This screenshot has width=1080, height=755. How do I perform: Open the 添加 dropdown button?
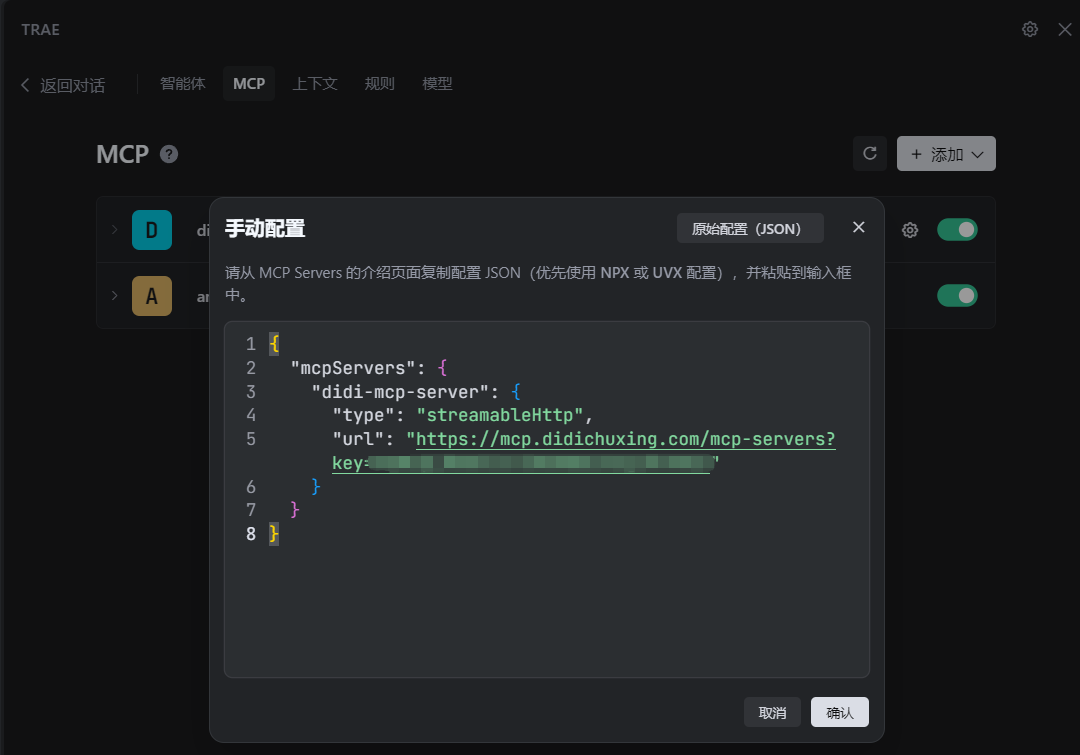click(x=946, y=153)
